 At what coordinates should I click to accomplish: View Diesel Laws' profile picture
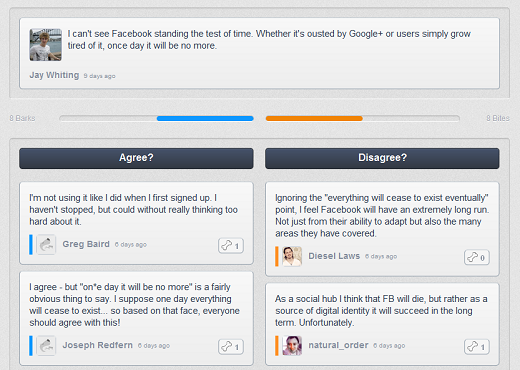(x=292, y=256)
